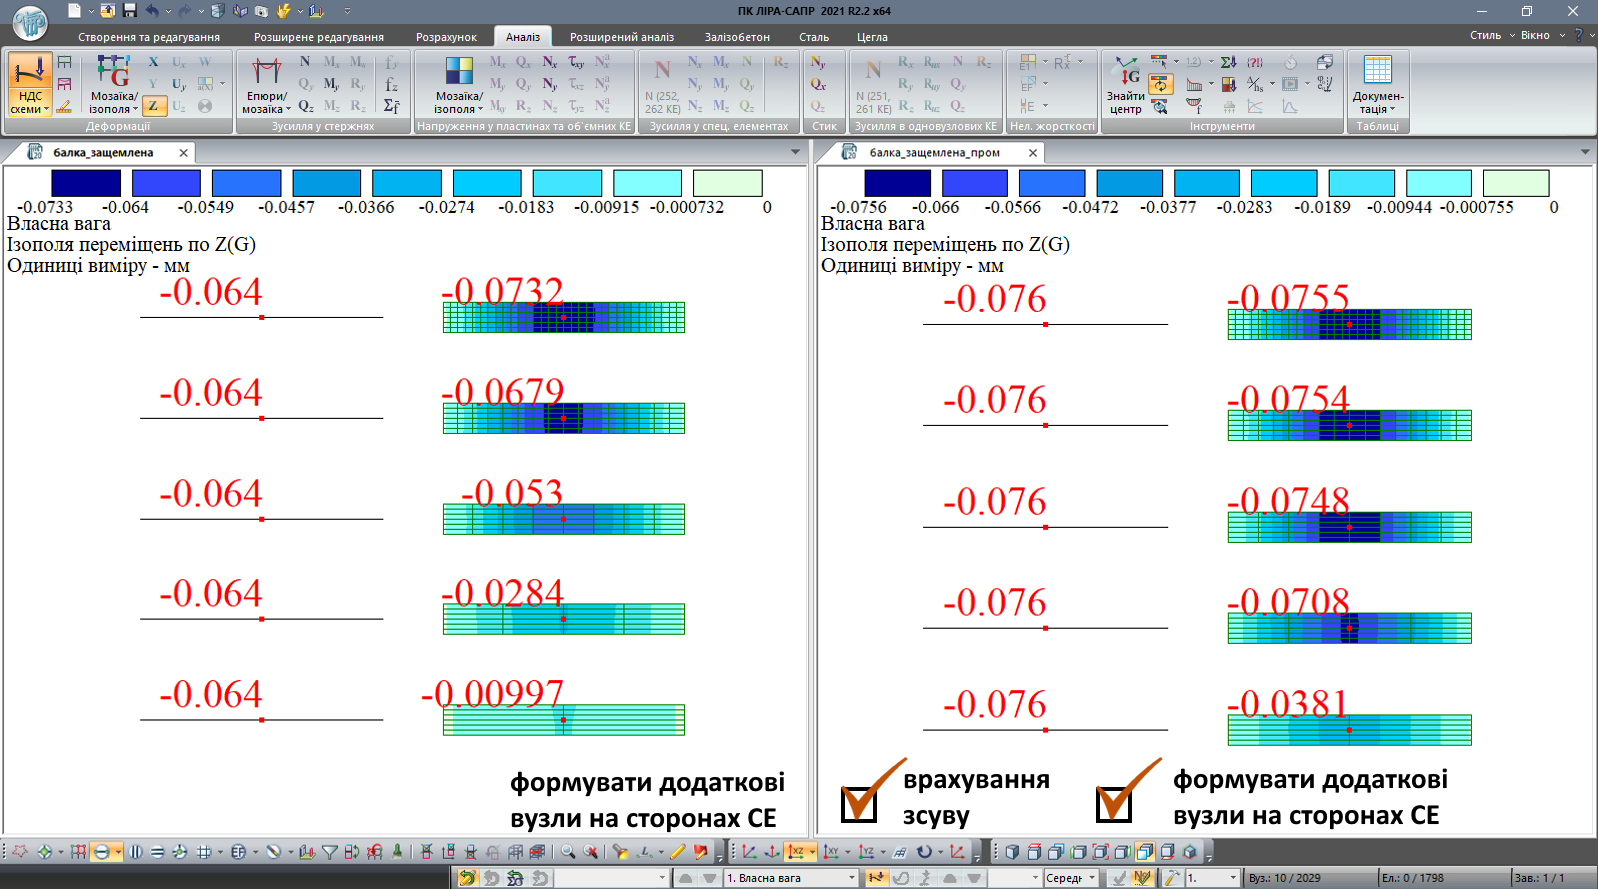Click the LIRA-SAPR application menu orb
Viewport: 1598px width, 889px height.
(x=30, y=20)
